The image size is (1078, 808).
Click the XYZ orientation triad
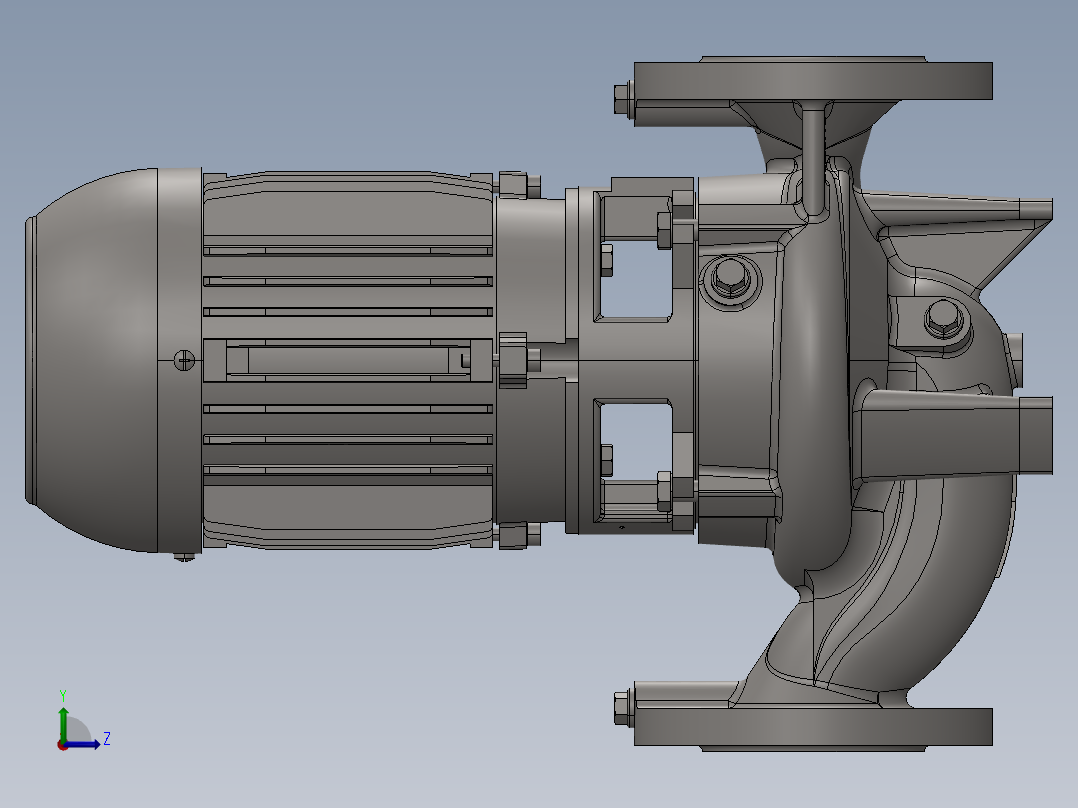click(x=83, y=720)
